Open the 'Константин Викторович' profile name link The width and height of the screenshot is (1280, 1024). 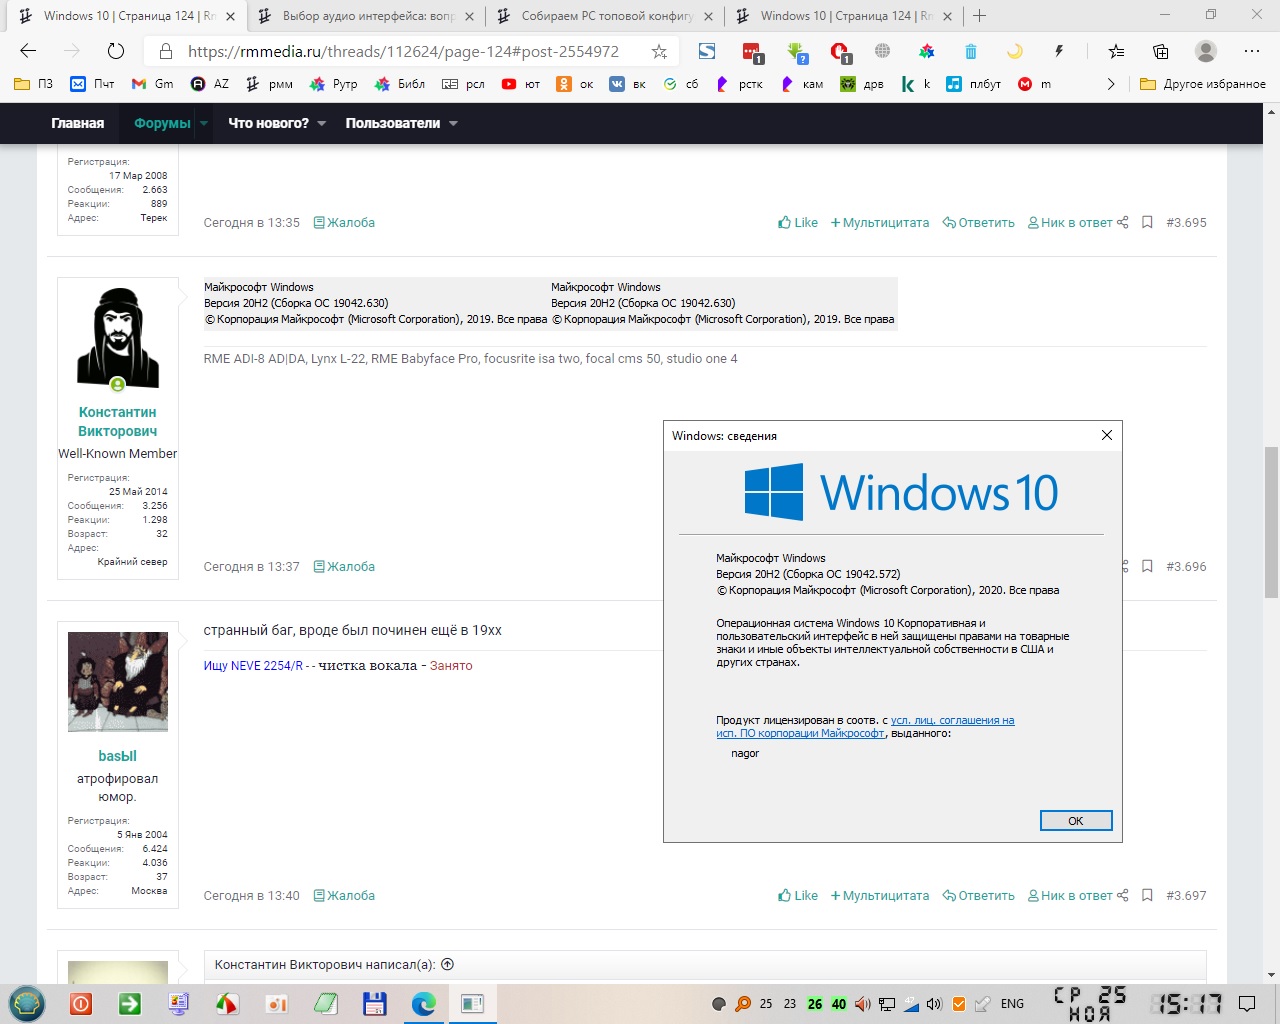[118, 421]
